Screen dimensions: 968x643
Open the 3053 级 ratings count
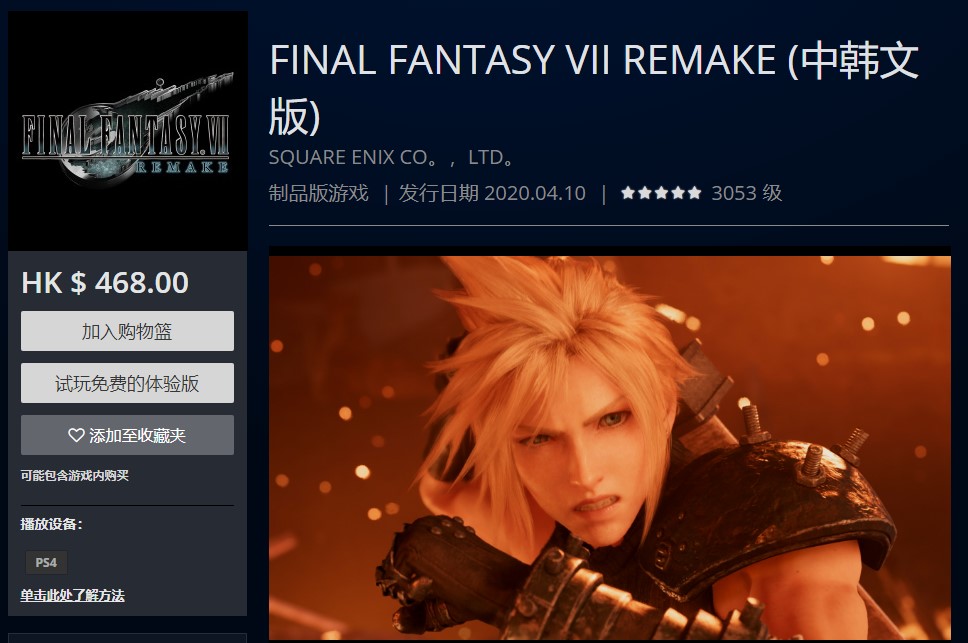click(746, 193)
